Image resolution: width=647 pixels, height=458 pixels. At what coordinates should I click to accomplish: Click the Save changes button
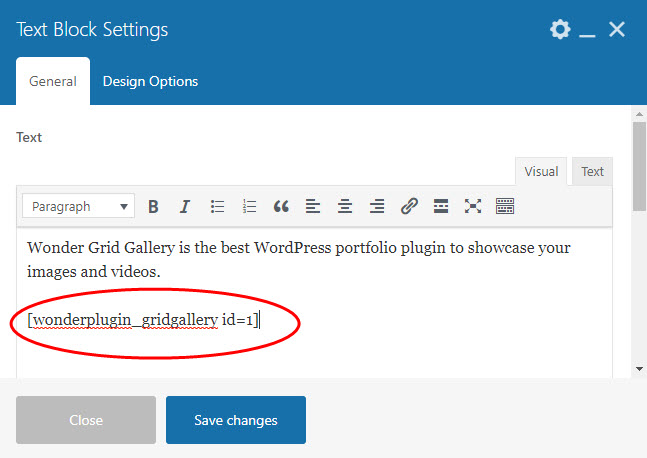[x=236, y=420]
